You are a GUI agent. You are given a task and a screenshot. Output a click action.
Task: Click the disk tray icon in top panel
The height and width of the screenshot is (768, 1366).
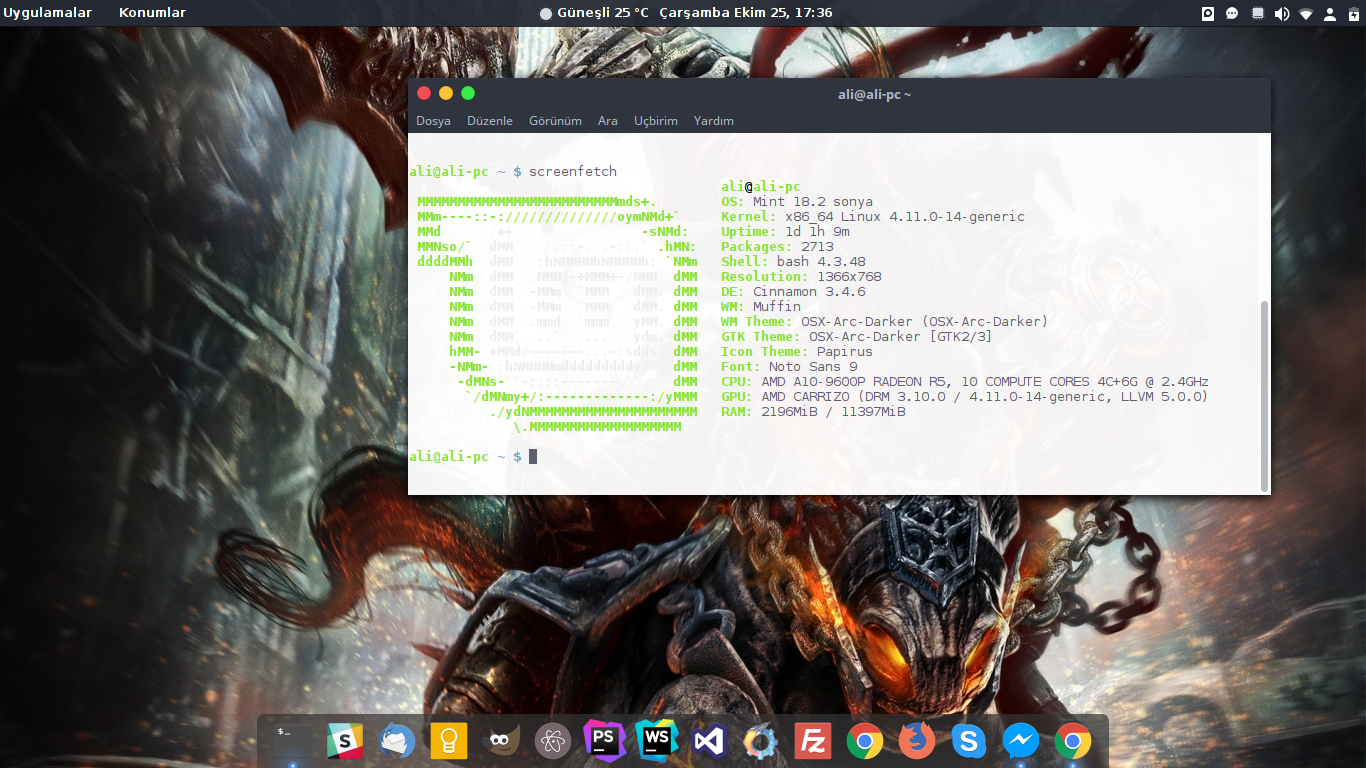pos(1208,13)
